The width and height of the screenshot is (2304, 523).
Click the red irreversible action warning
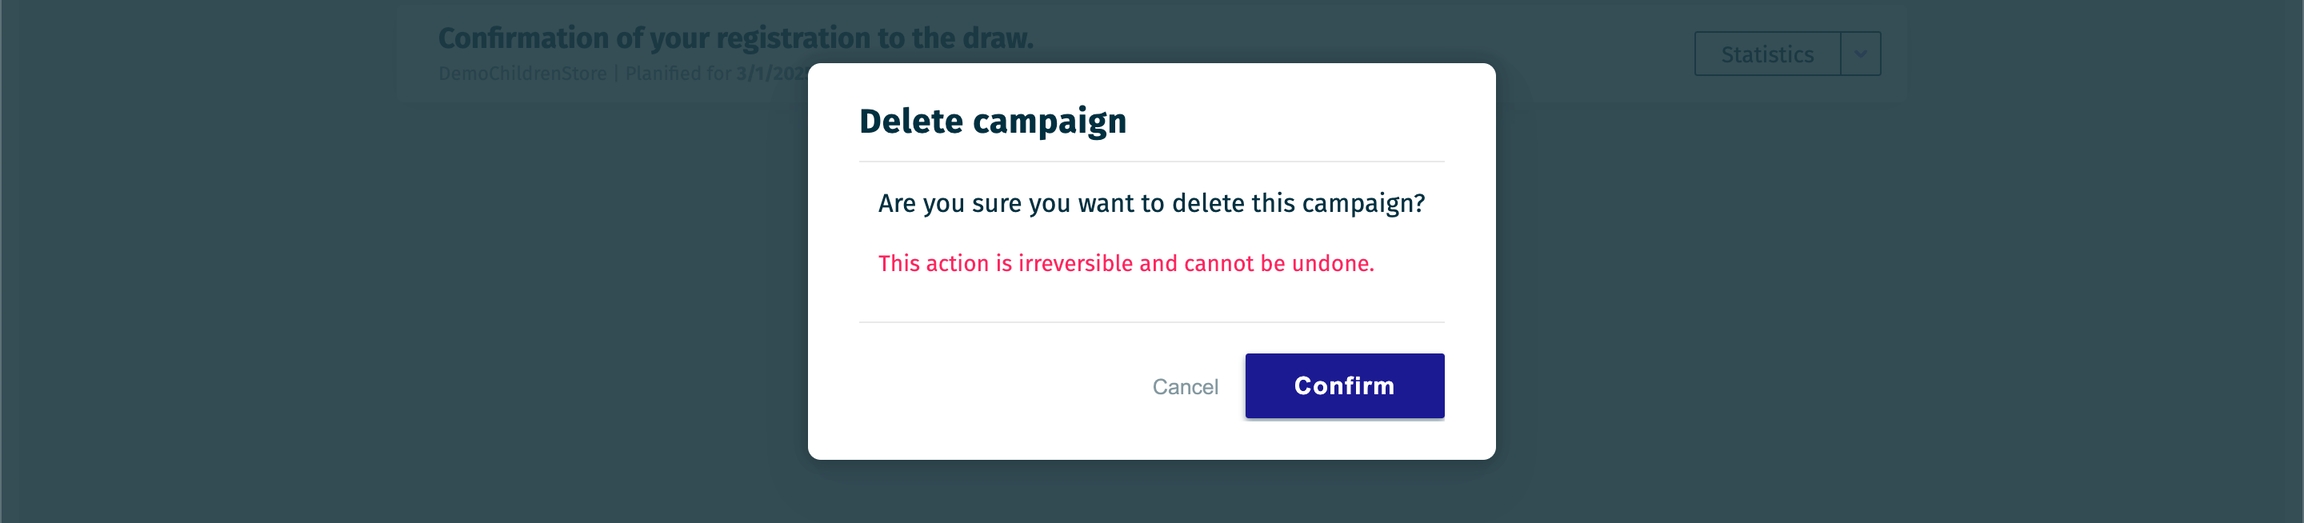click(1126, 263)
